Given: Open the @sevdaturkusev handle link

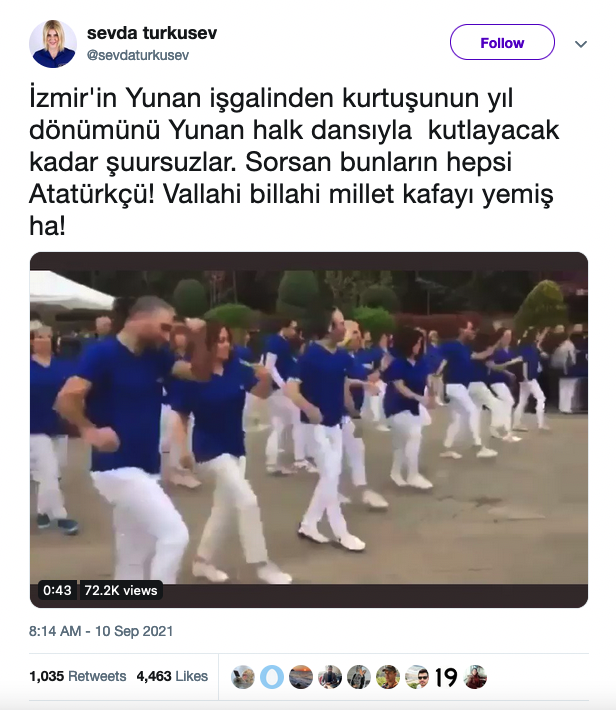Looking at the screenshot, I should tap(138, 55).
